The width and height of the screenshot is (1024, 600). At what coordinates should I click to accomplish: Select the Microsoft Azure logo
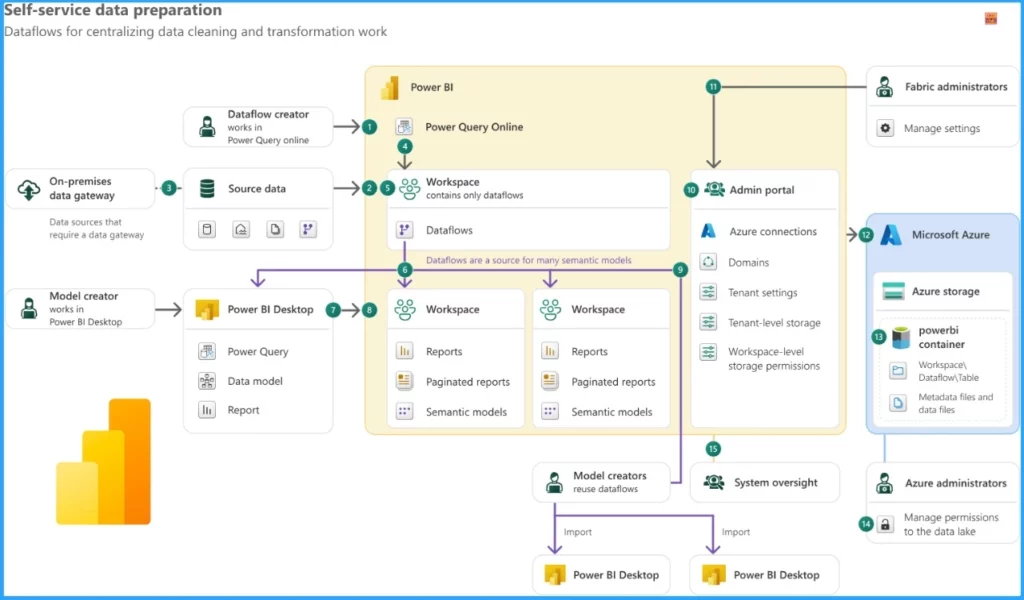tap(891, 235)
